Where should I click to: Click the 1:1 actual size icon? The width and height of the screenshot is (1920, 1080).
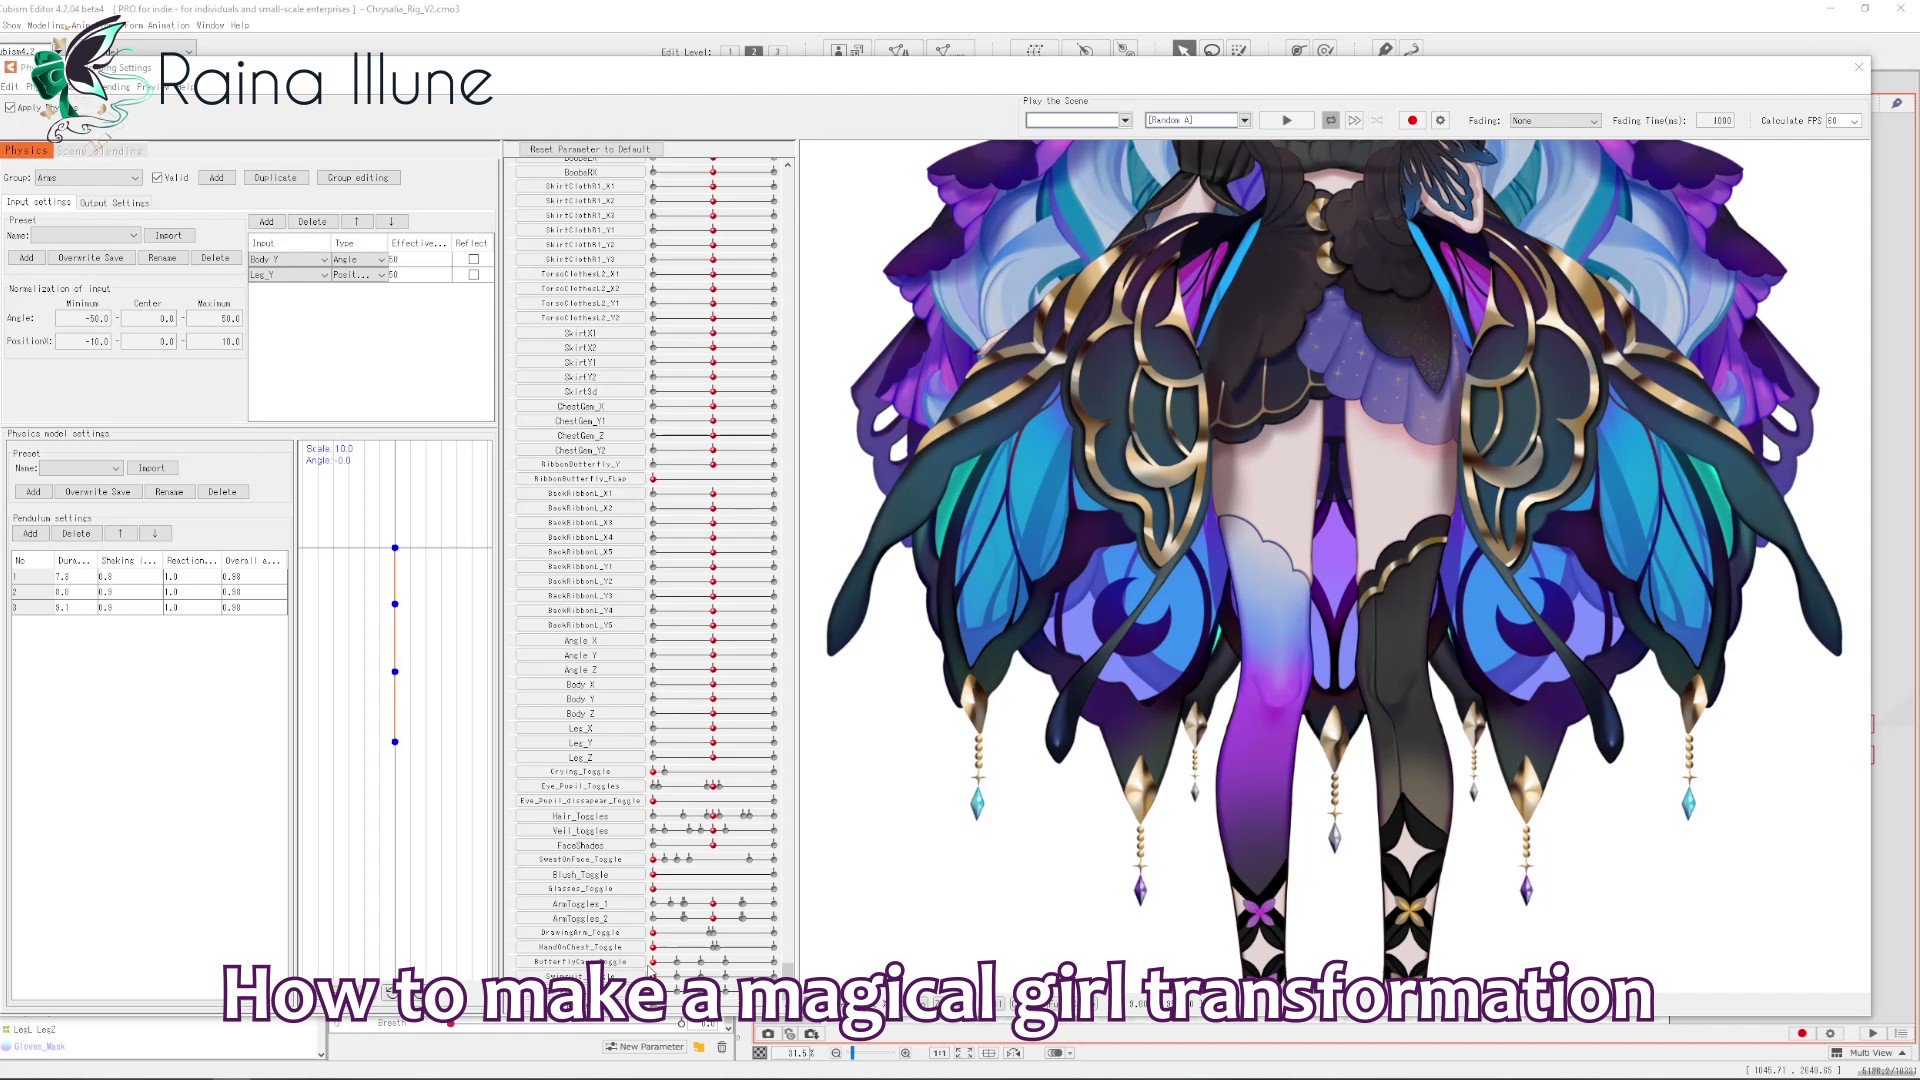tap(939, 1053)
